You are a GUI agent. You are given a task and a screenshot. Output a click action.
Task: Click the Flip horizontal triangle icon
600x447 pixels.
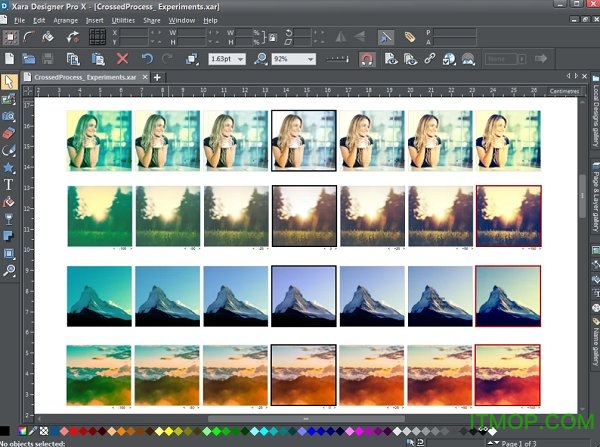point(341,37)
